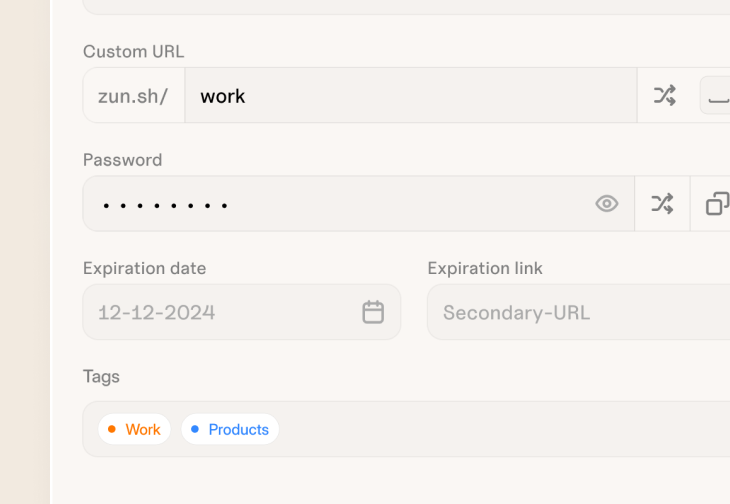Click the Expiration link label

pyautogui.click(x=485, y=268)
